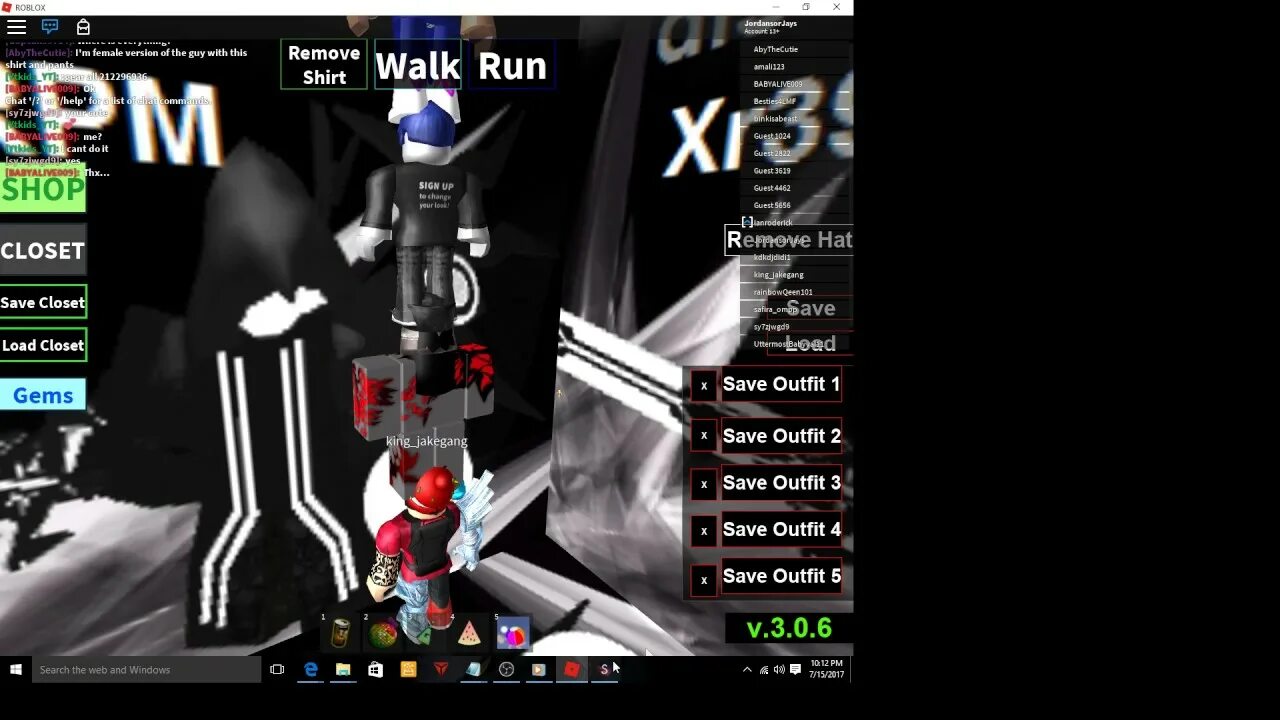The width and height of the screenshot is (1280, 720).
Task: Open the S app icon in taskbar
Action: 604,669
